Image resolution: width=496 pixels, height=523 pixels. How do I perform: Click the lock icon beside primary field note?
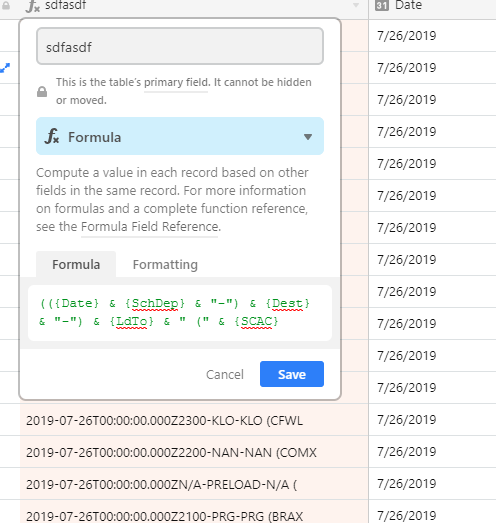click(x=42, y=92)
